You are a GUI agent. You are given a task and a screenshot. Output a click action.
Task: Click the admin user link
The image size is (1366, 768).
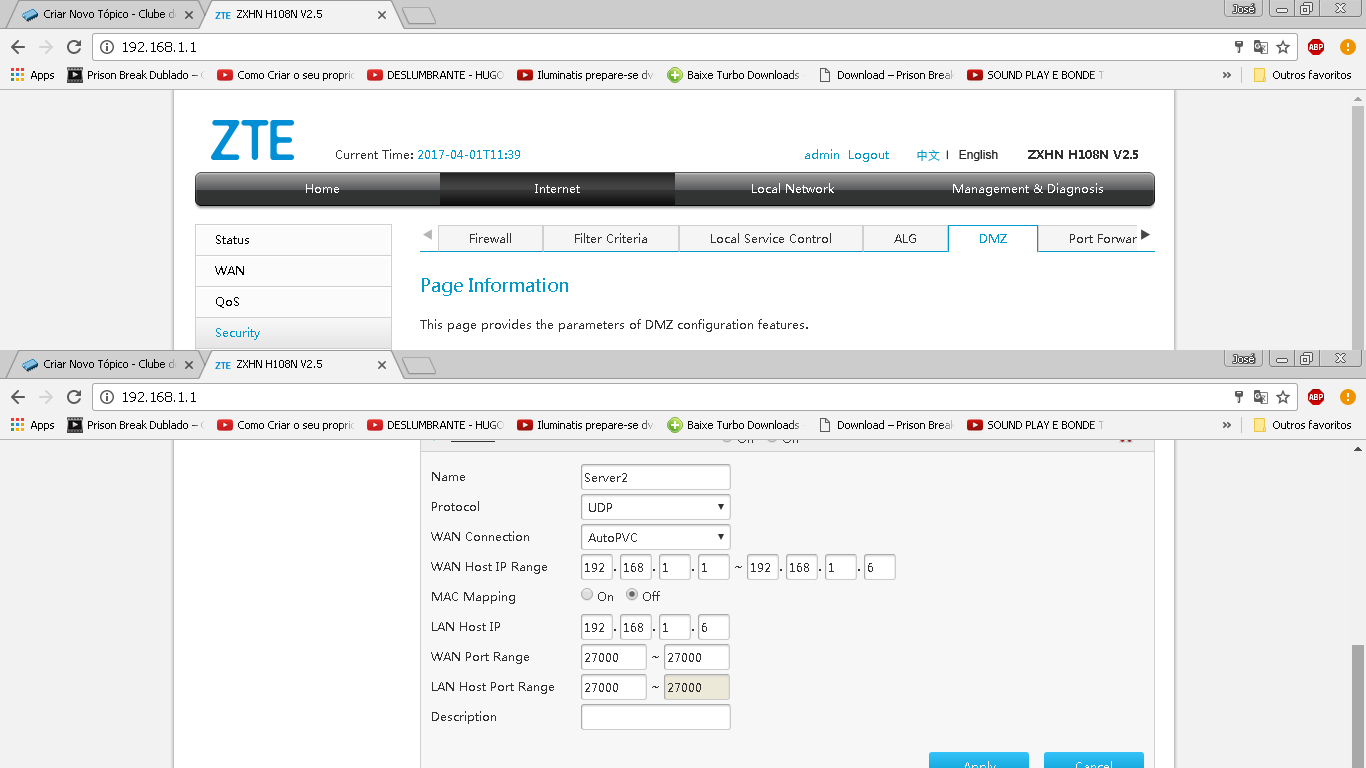coord(822,155)
